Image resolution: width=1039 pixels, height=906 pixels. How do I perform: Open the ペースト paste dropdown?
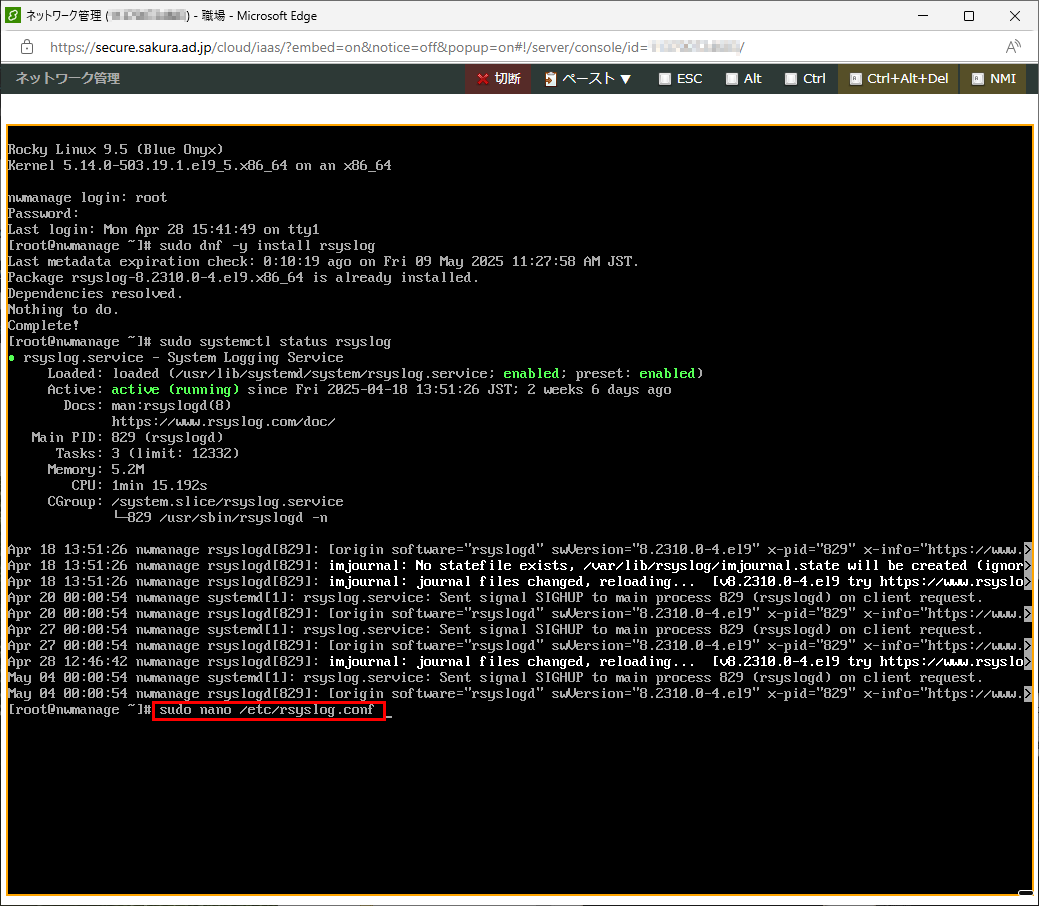tap(588, 79)
